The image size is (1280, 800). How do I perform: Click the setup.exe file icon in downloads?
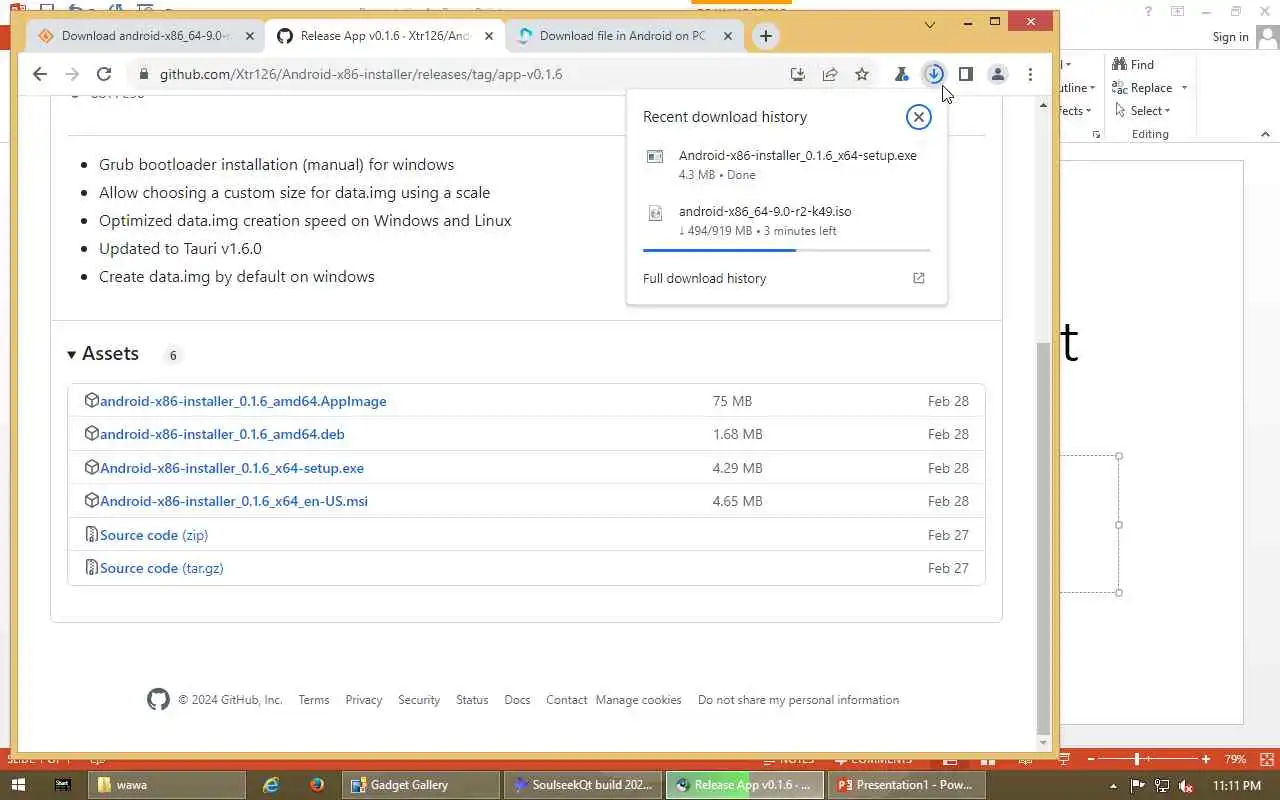pyautogui.click(x=655, y=156)
